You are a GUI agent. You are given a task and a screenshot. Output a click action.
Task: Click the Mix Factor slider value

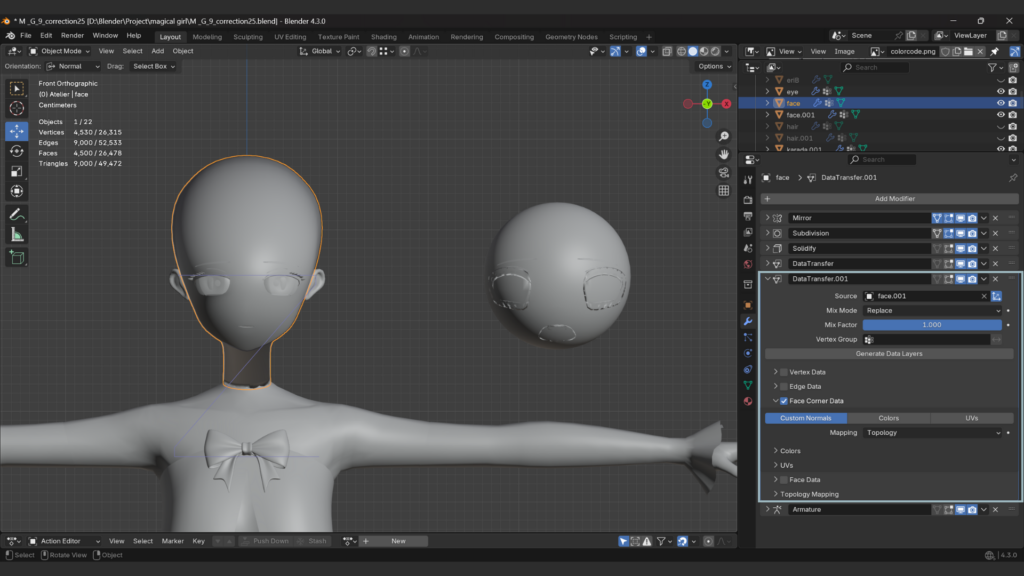click(x=930, y=324)
